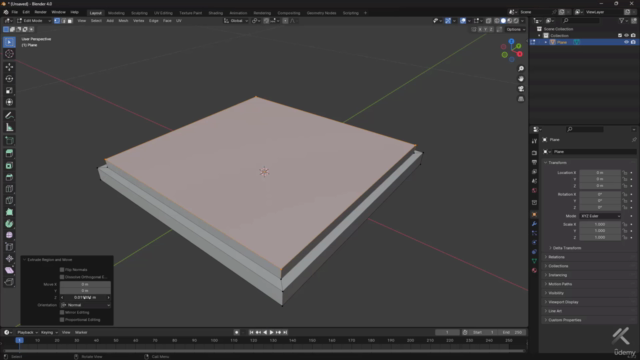Viewport: 640px width, 360px height.
Task: Select the Add Cube tool
Action: [x=9, y=141]
